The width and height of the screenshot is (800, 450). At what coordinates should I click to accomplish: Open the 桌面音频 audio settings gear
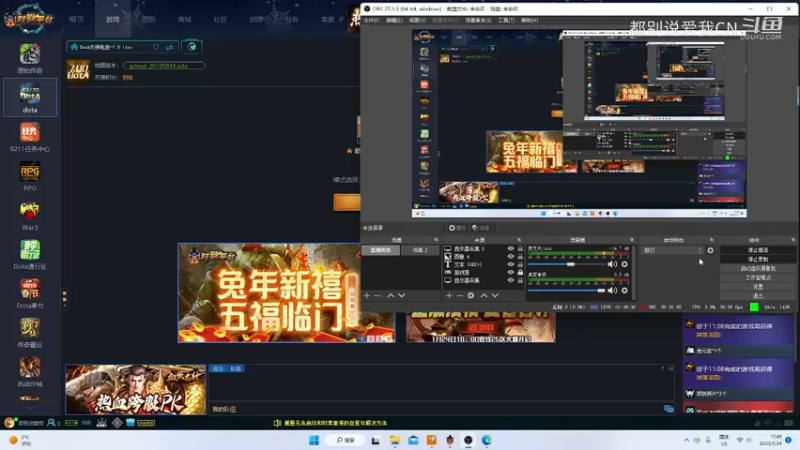pos(624,290)
